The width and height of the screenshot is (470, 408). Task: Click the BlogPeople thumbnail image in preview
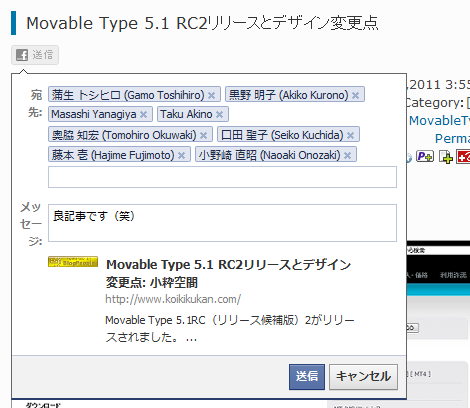pyautogui.click(x=73, y=262)
